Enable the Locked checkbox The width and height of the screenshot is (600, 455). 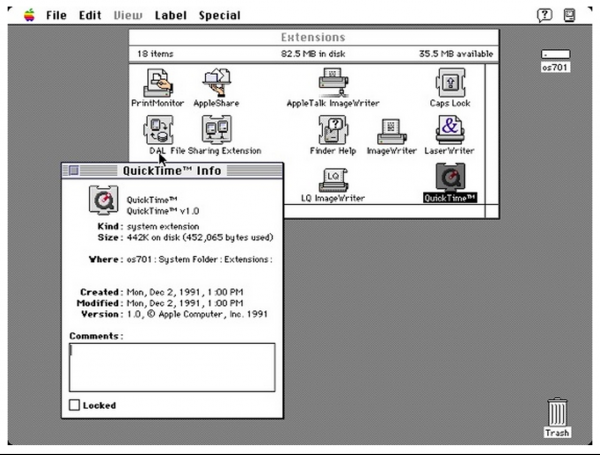pos(74,405)
